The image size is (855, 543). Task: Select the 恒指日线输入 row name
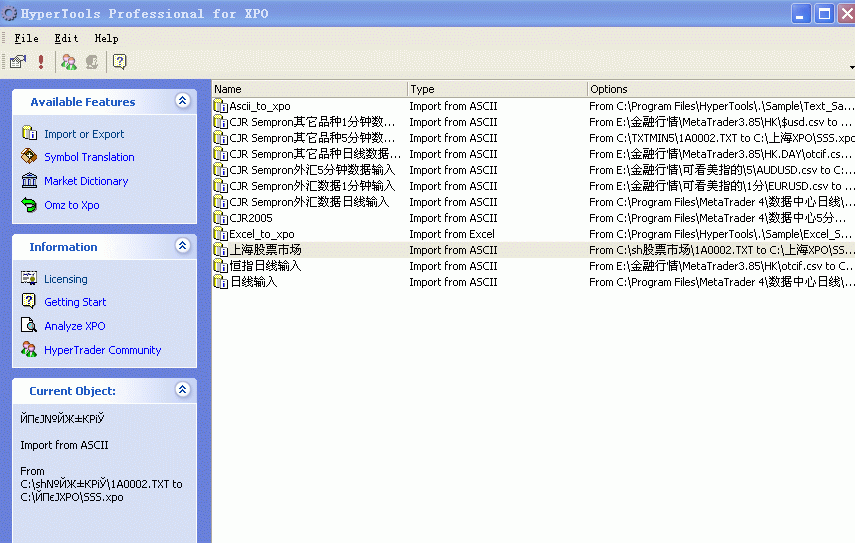click(x=265, y=266)
